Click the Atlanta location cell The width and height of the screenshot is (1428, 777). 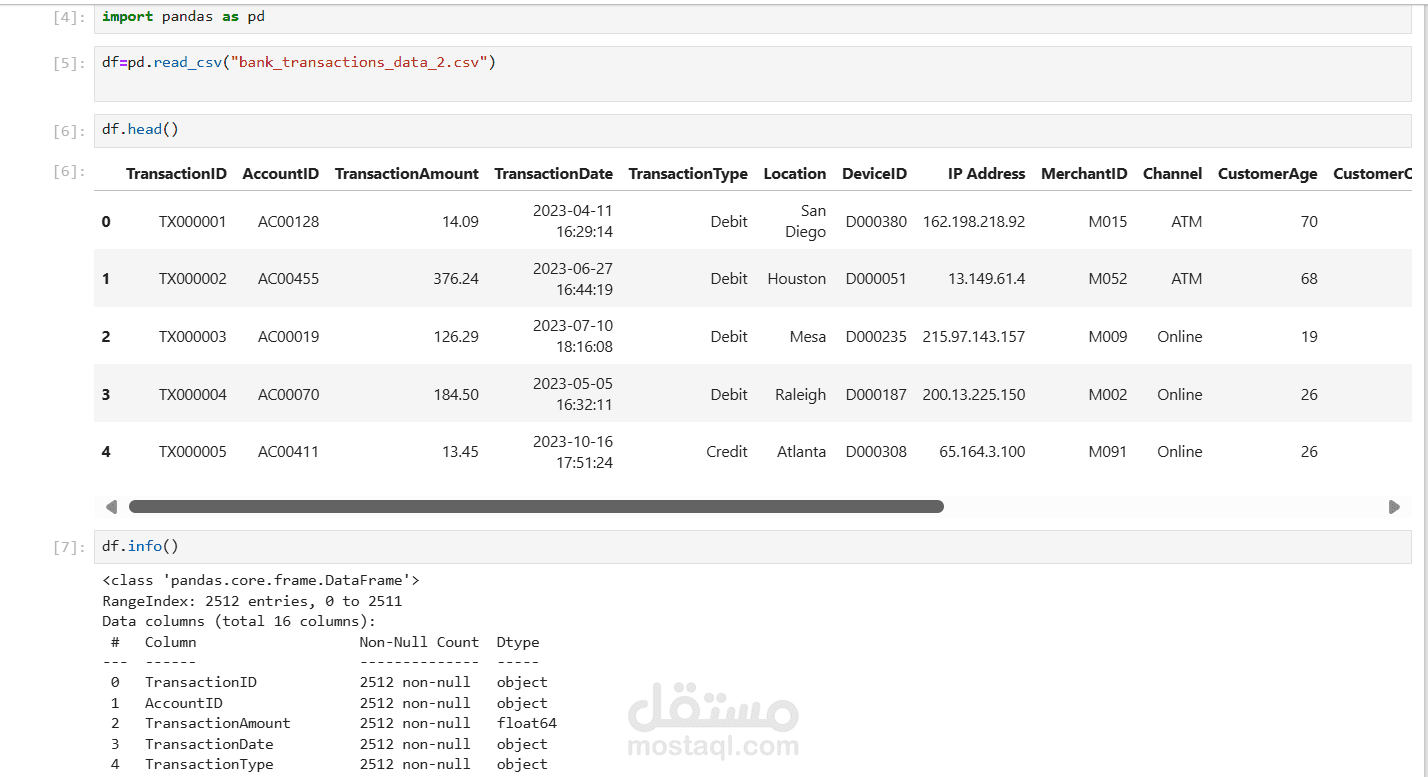click(802, 452)
